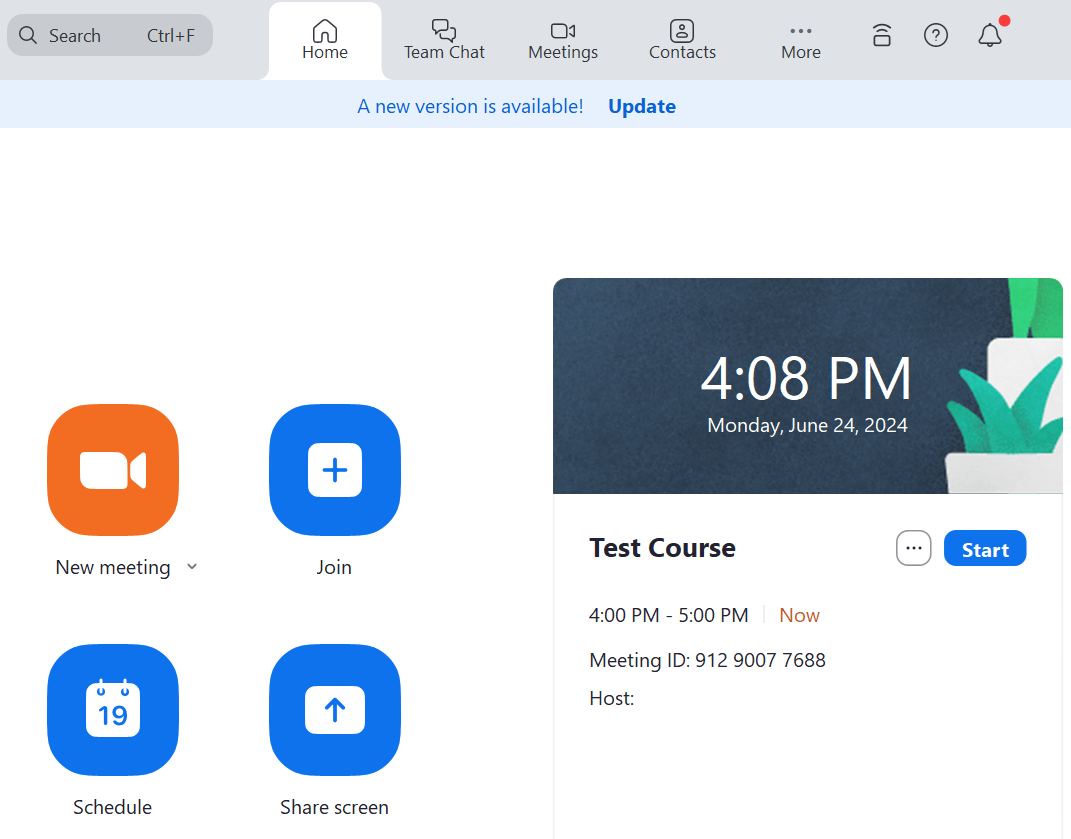
Task: Open the Help question mark icon
Action: coord(936,35)
